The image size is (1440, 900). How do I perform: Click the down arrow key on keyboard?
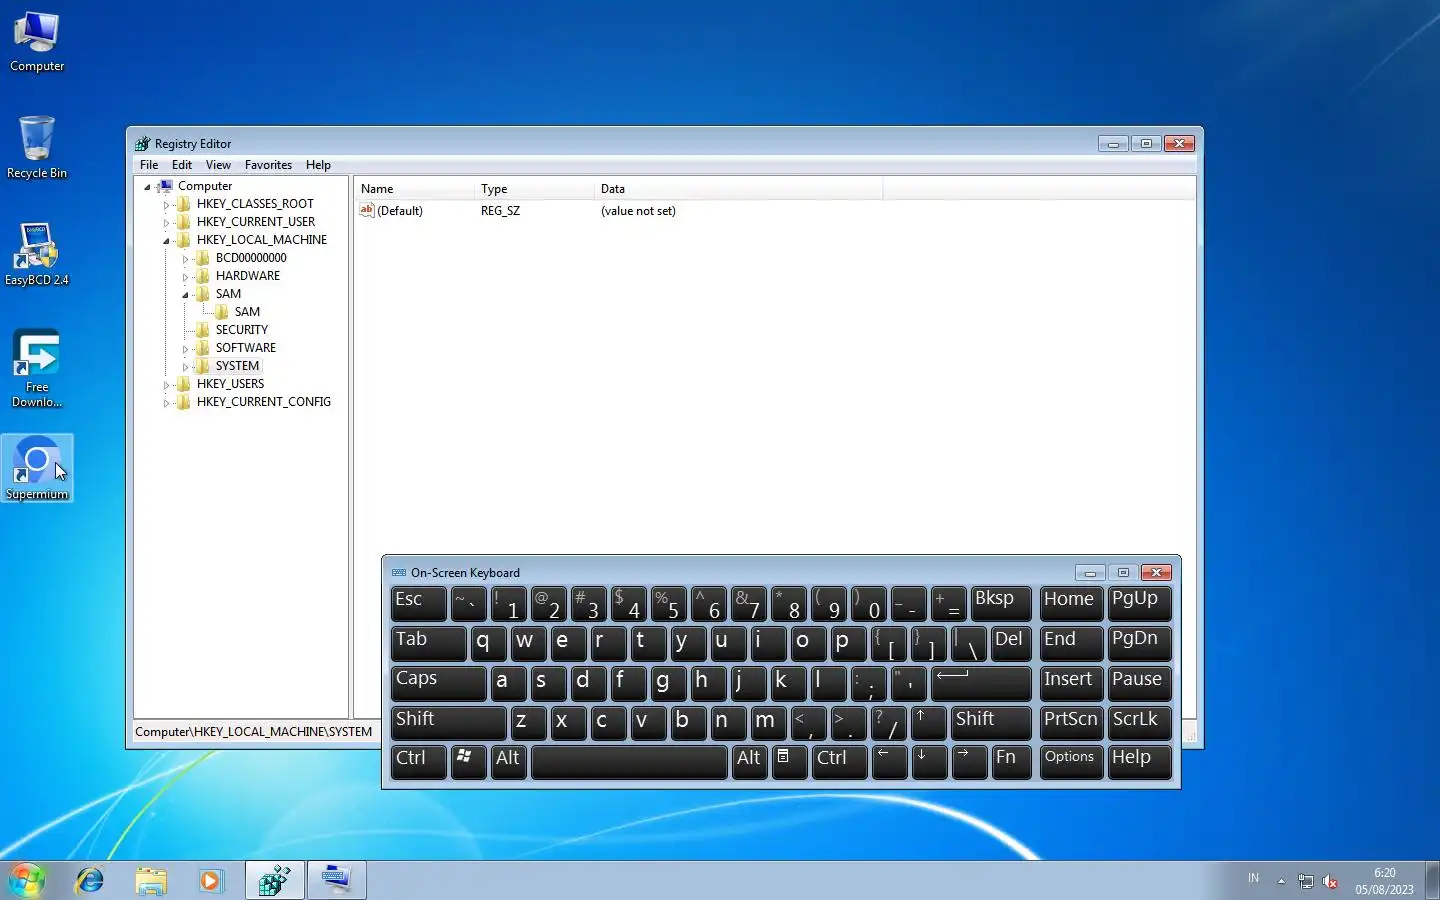pyautogui.click(x=929, y=762)
